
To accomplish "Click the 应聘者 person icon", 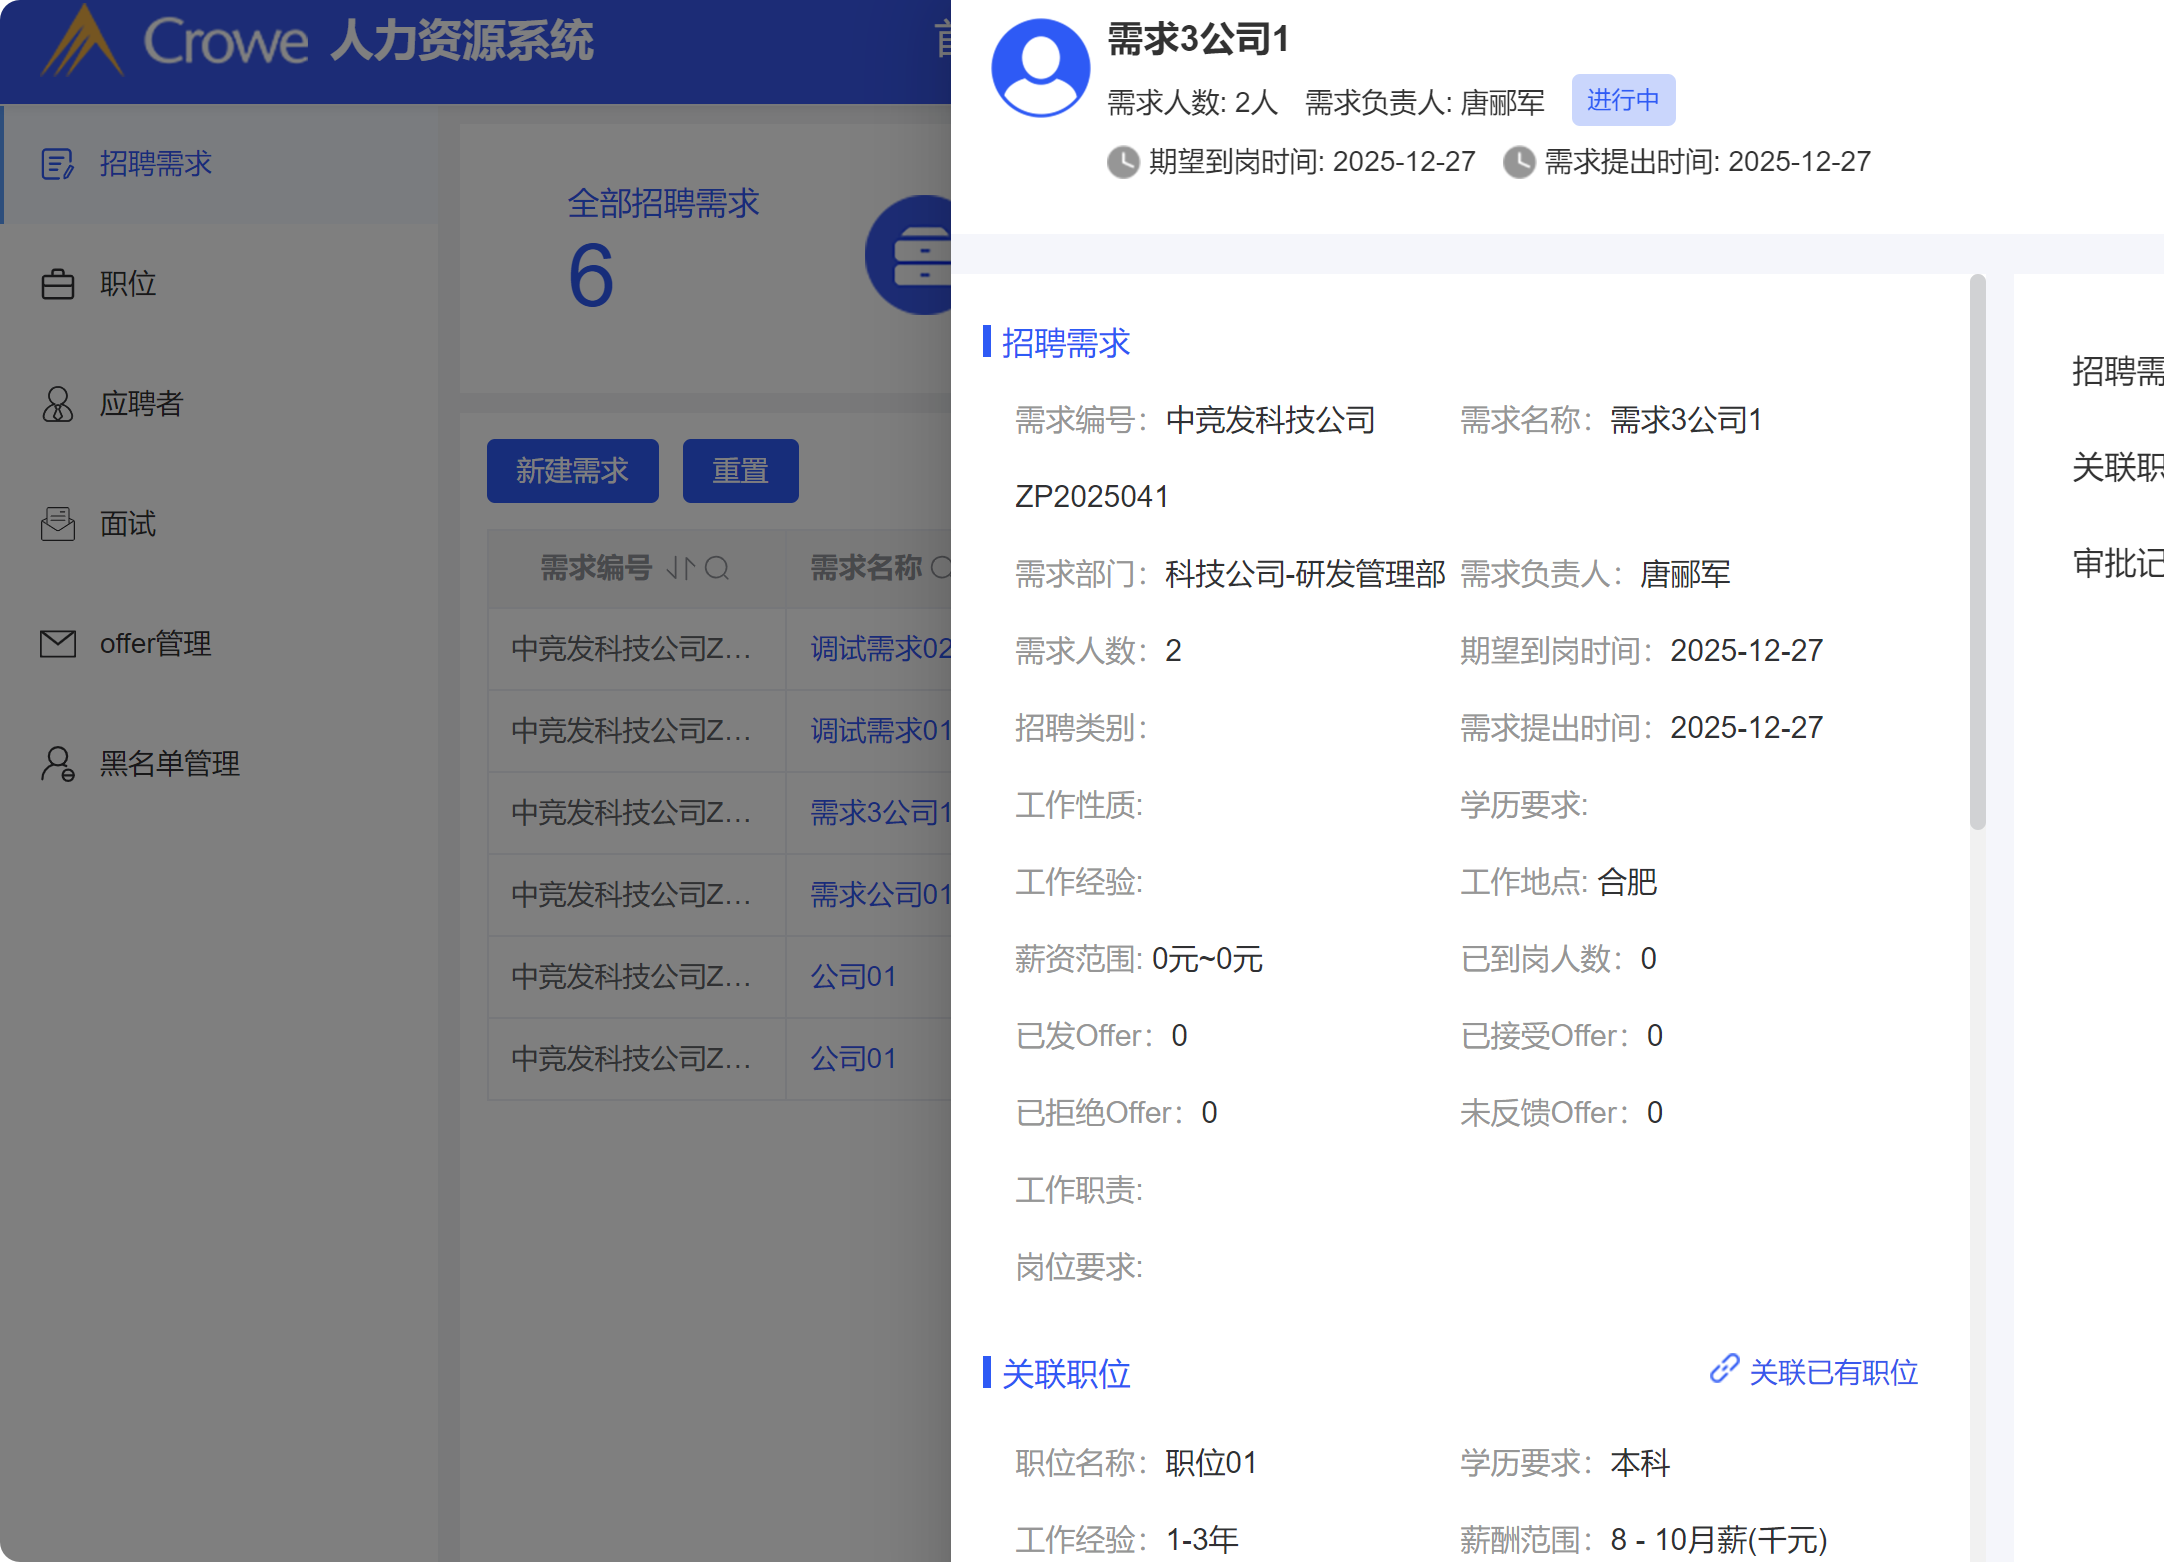I will (57, 404).
